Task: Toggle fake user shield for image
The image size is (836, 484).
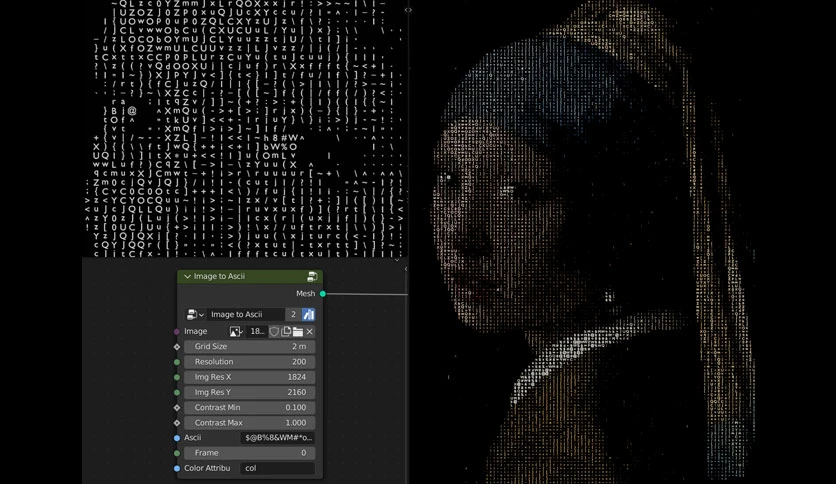Action: [x=274, y=332]
